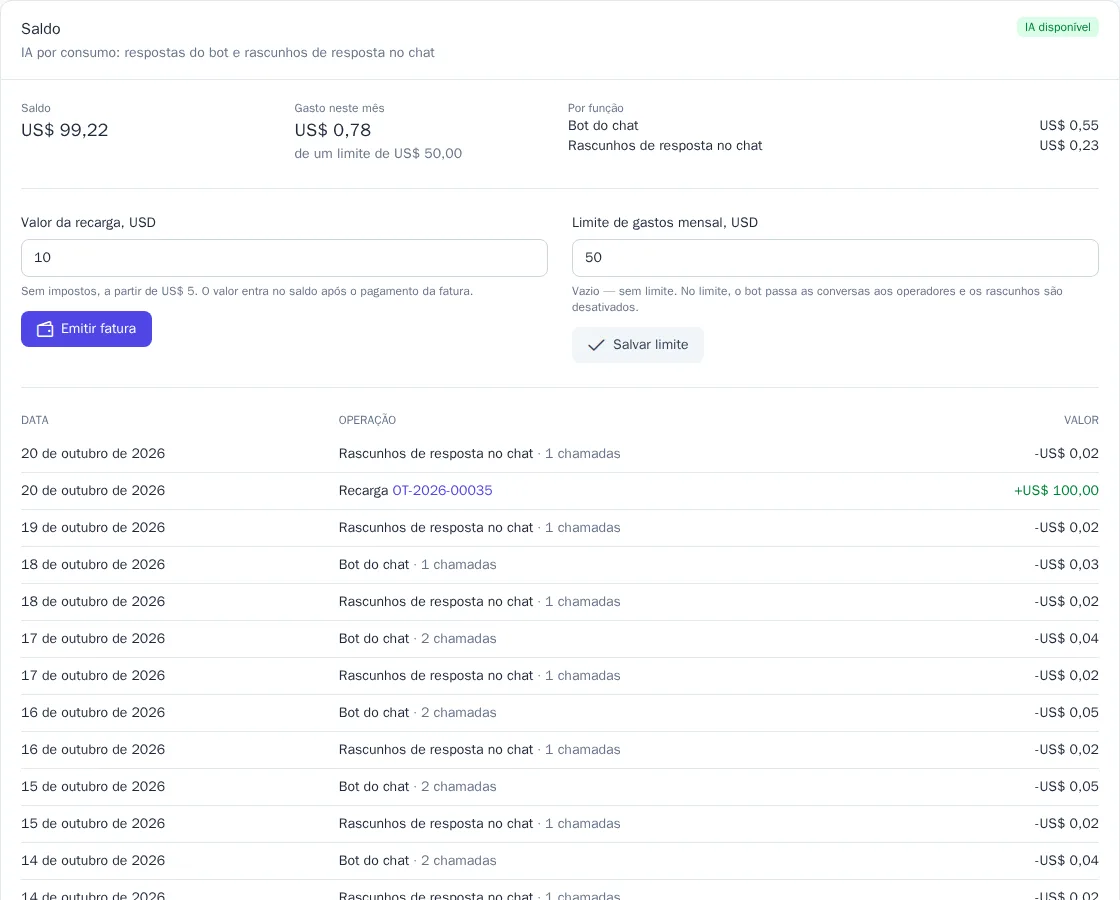Viewport: 1120px width, 900px height.
Task: Click the VALOR column header
Action: tap(1081, 420)
